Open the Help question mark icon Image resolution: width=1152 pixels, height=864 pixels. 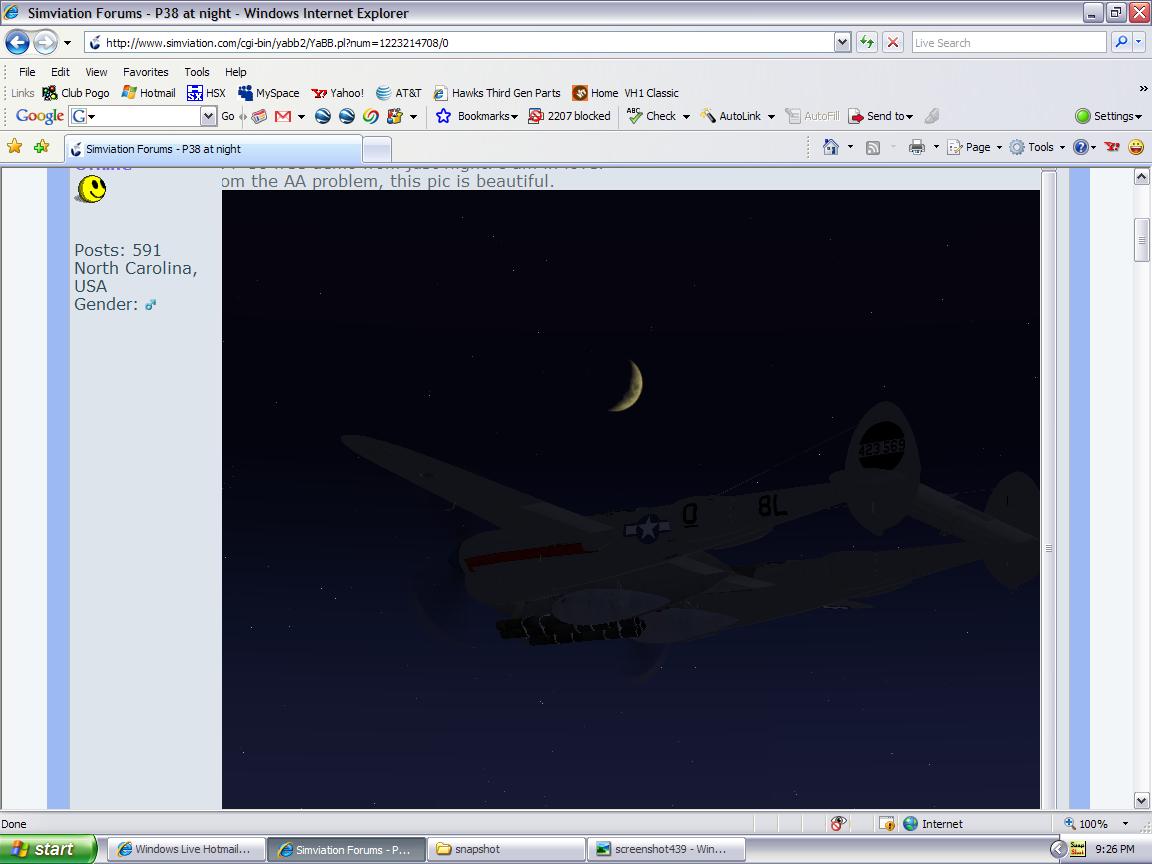point(1080,147)
